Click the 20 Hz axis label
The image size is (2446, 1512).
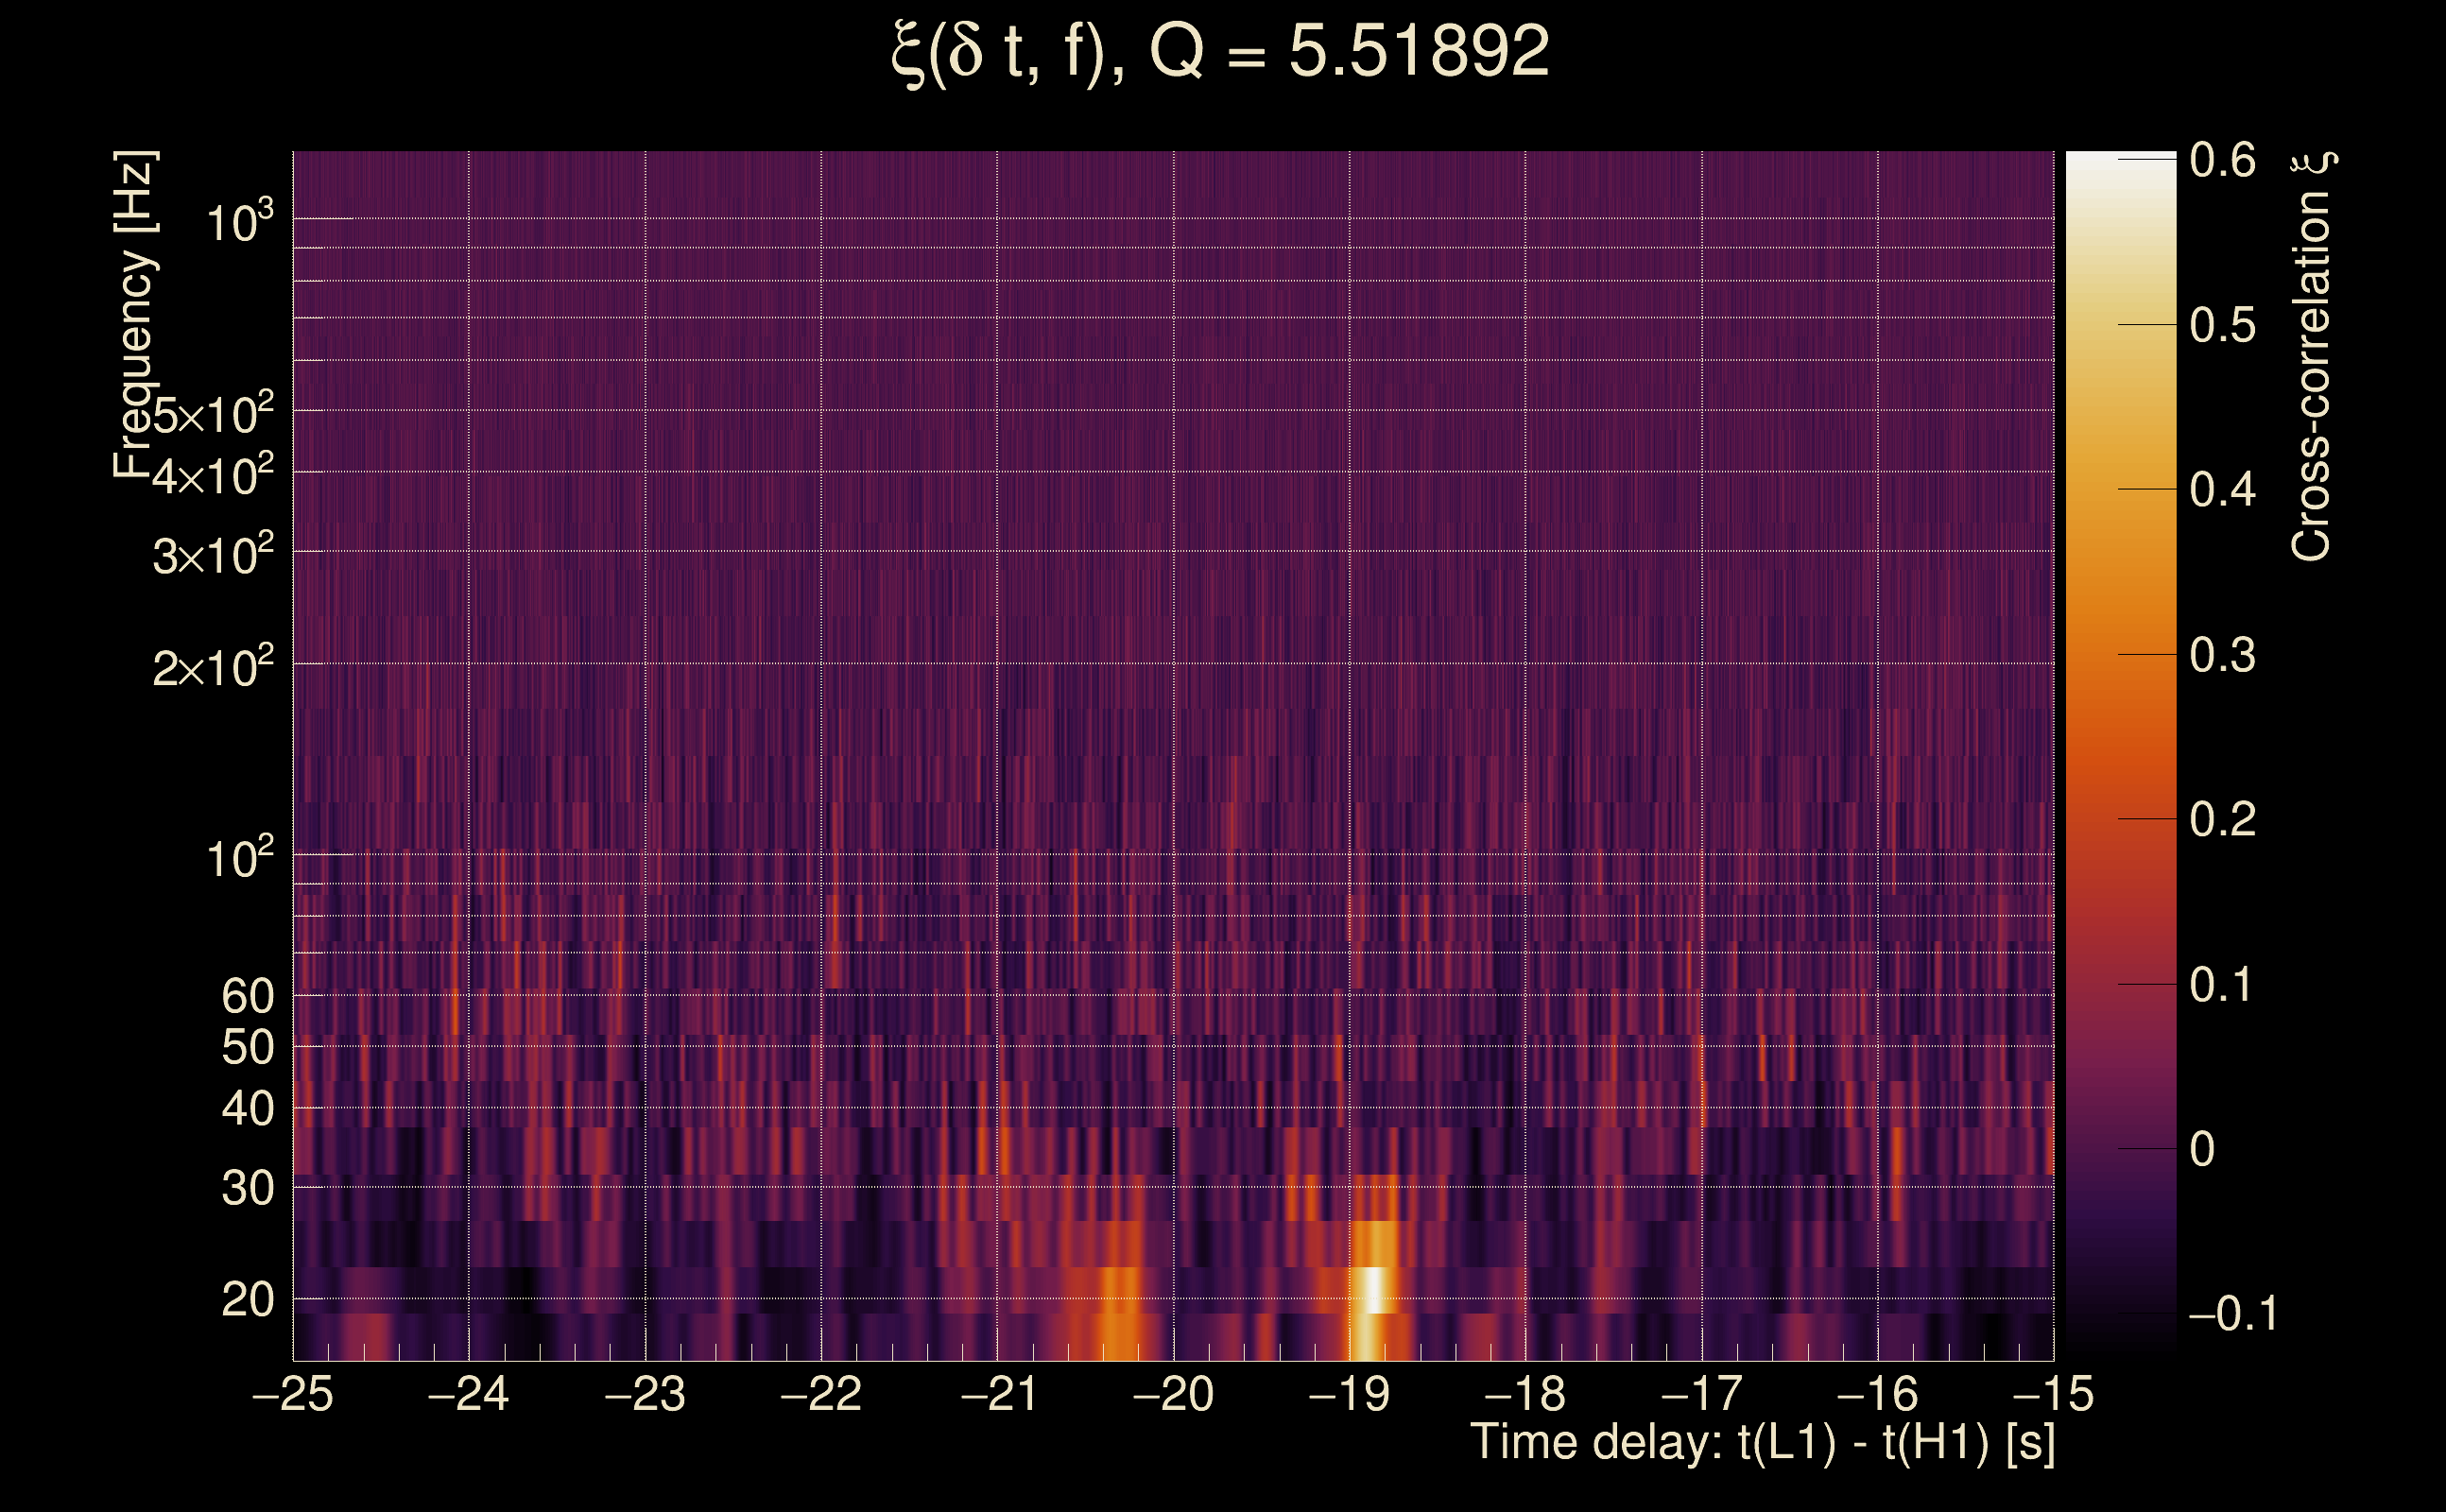[x=247, y=1300]
